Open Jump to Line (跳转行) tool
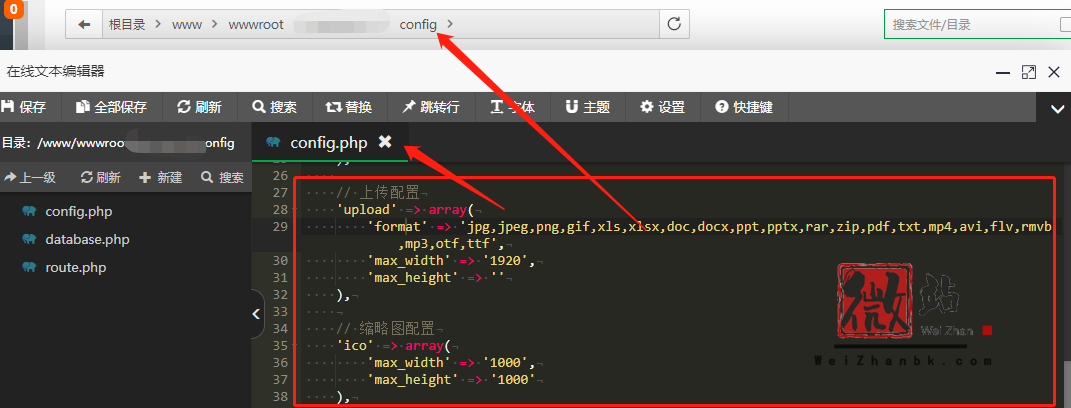 [430, 107]
